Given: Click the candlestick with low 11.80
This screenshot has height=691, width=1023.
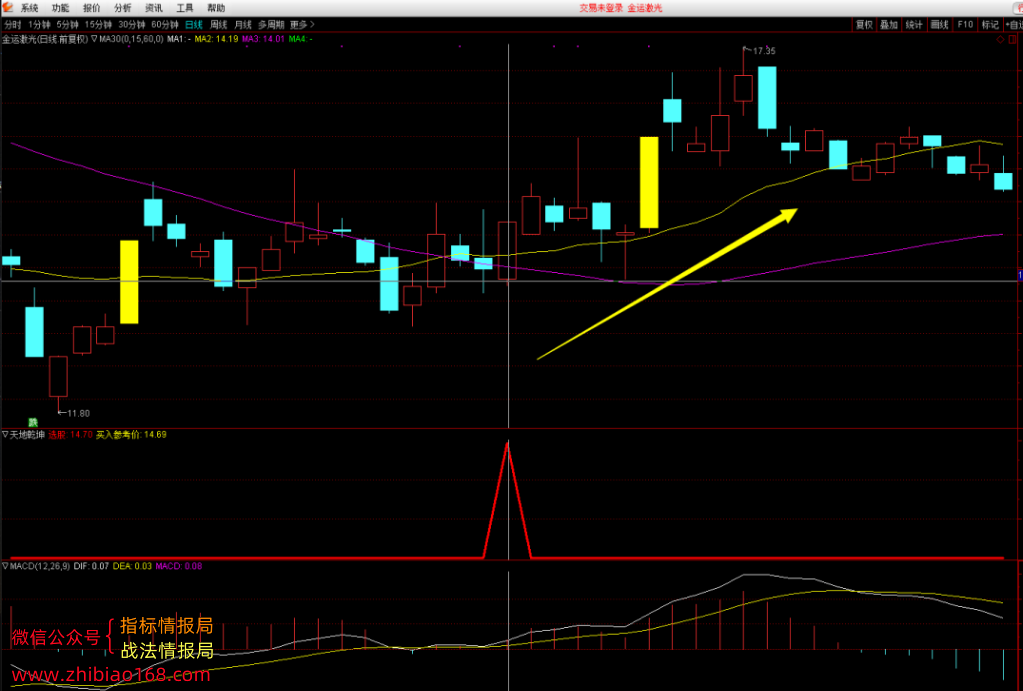Looking at the screenshot, I should click(x=58, y=376).
